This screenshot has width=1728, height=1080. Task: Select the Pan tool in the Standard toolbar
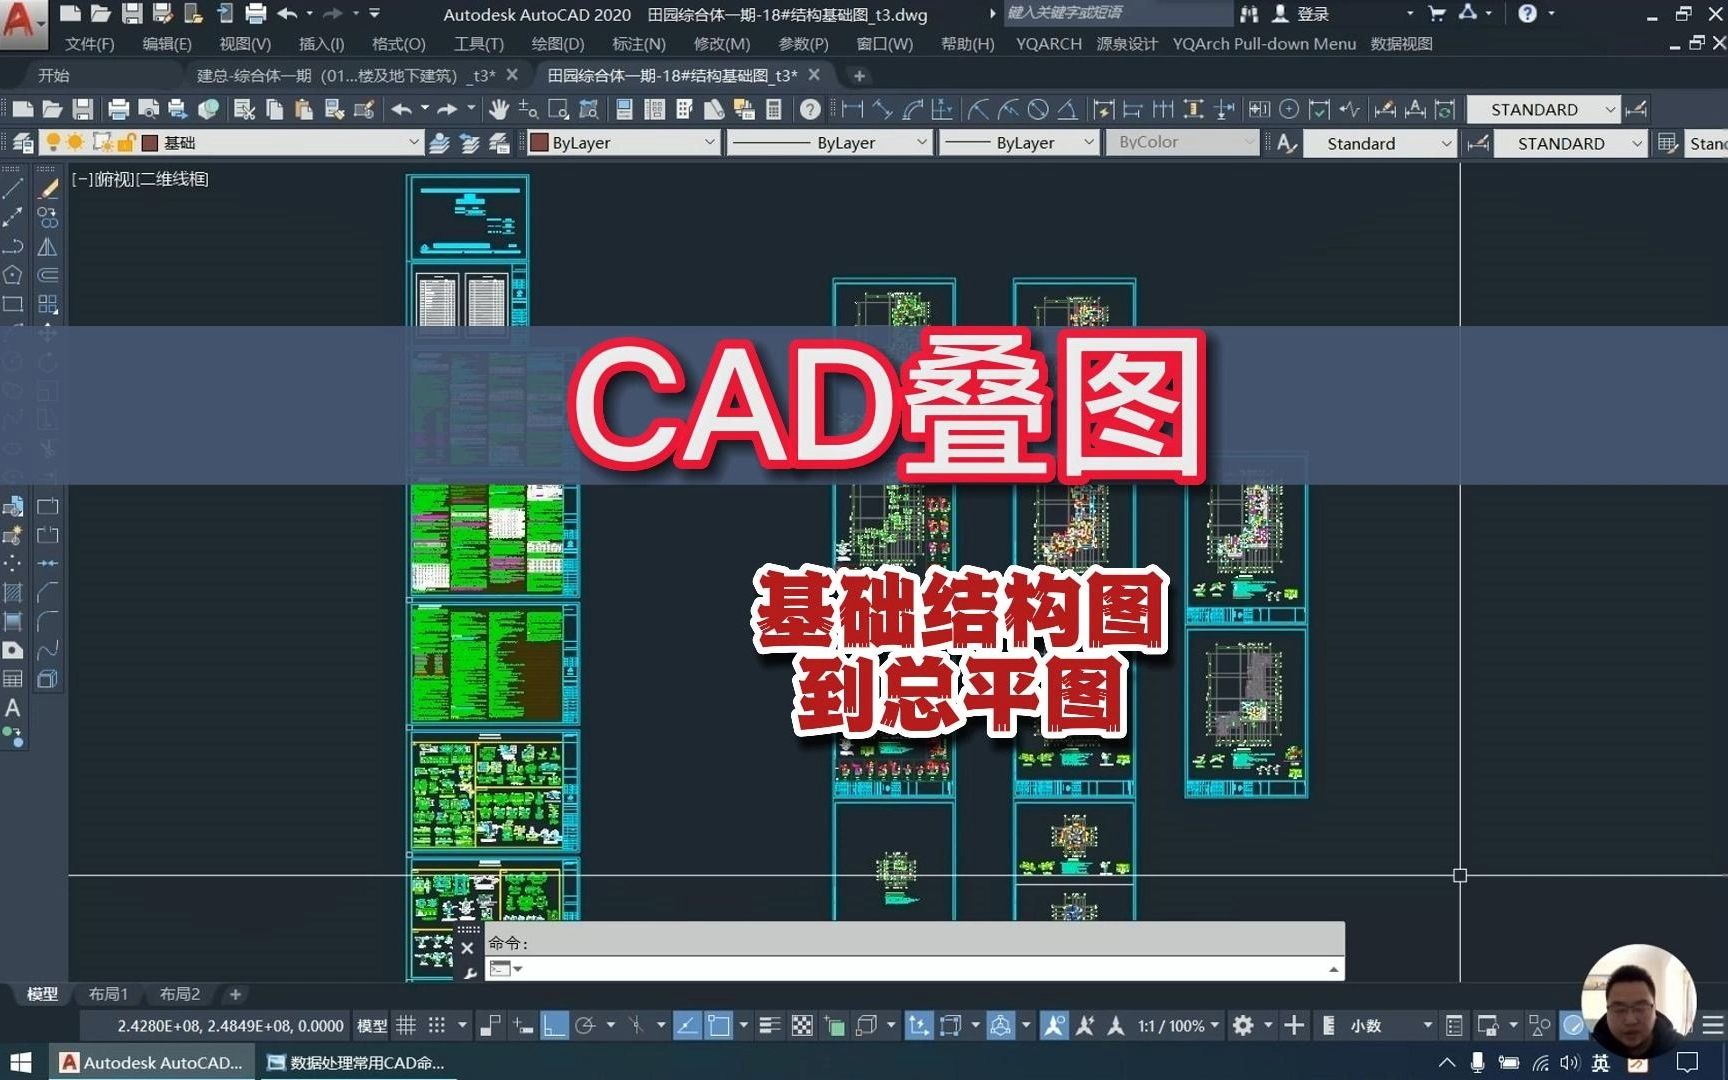(499, 110)
